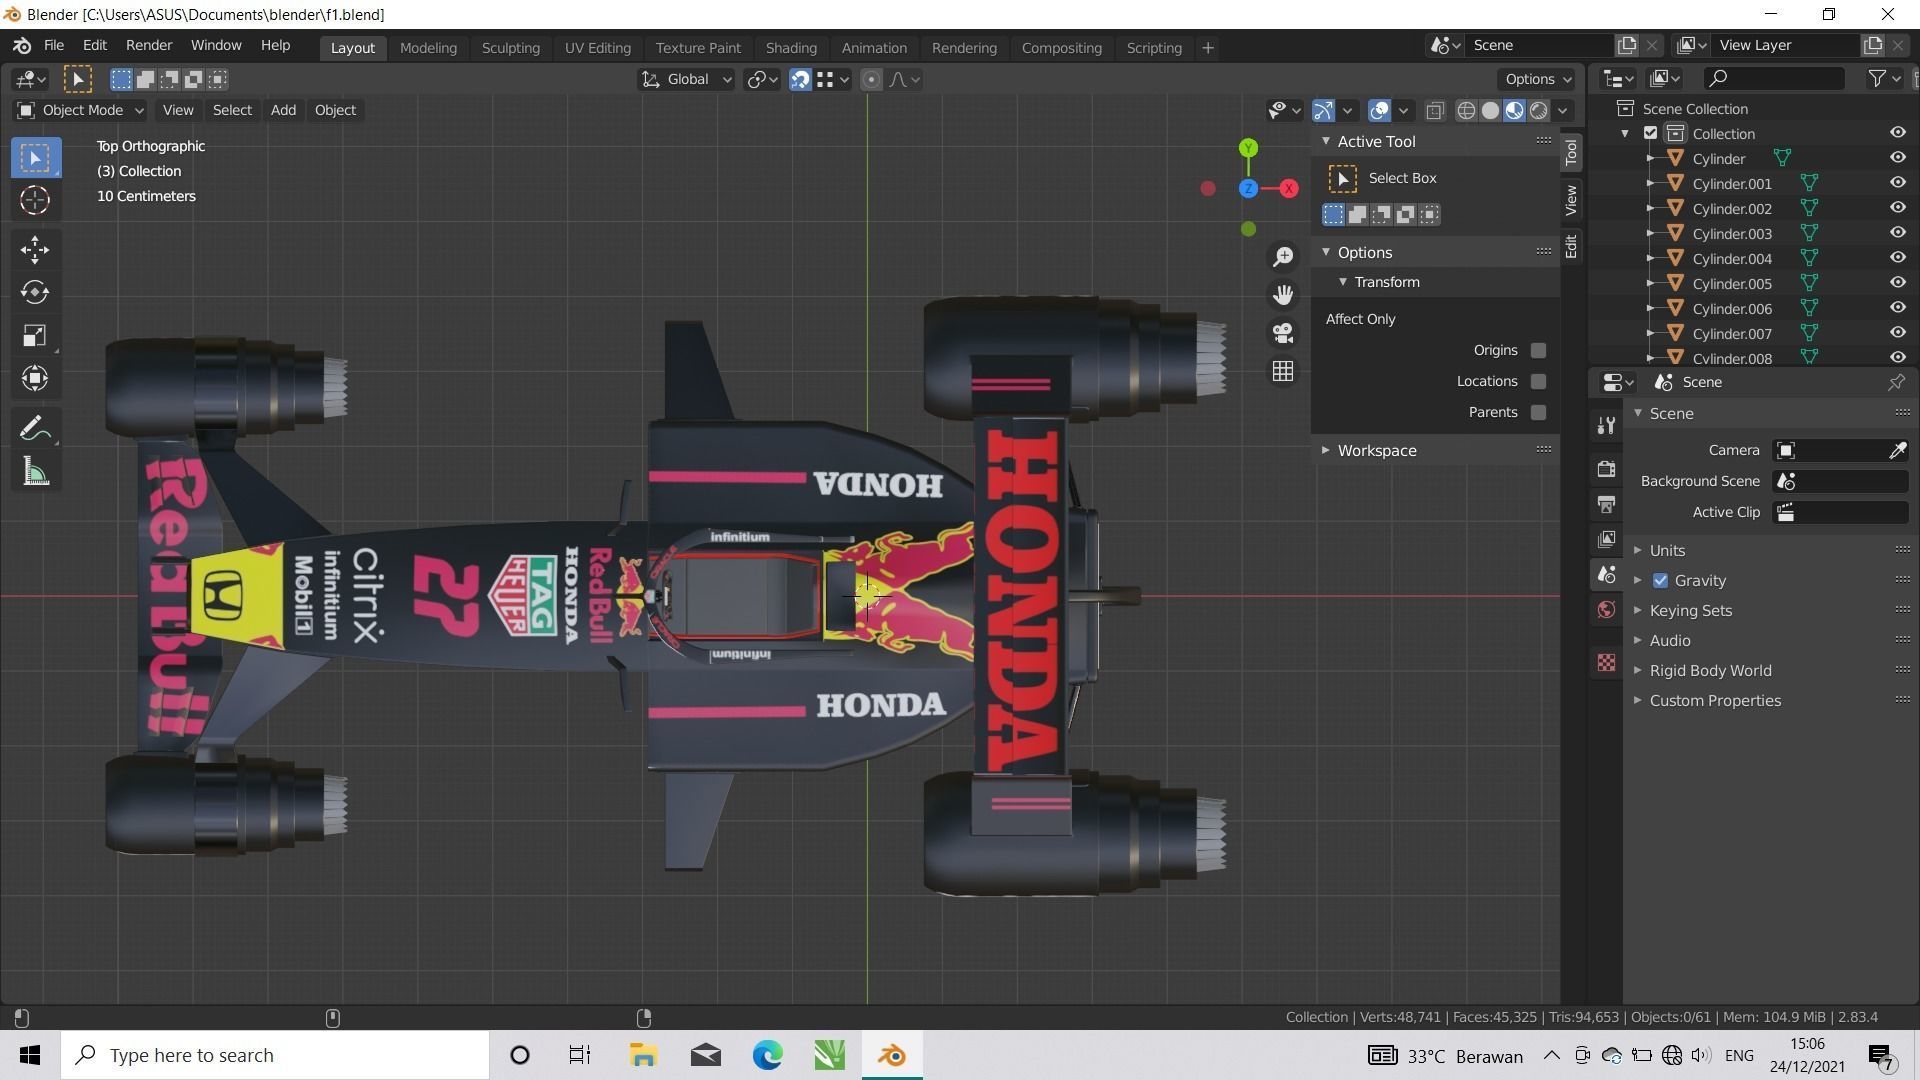Open the Active Tool and Workspace properties tab
The image size is (1920, 1080).
point(1606,426)
